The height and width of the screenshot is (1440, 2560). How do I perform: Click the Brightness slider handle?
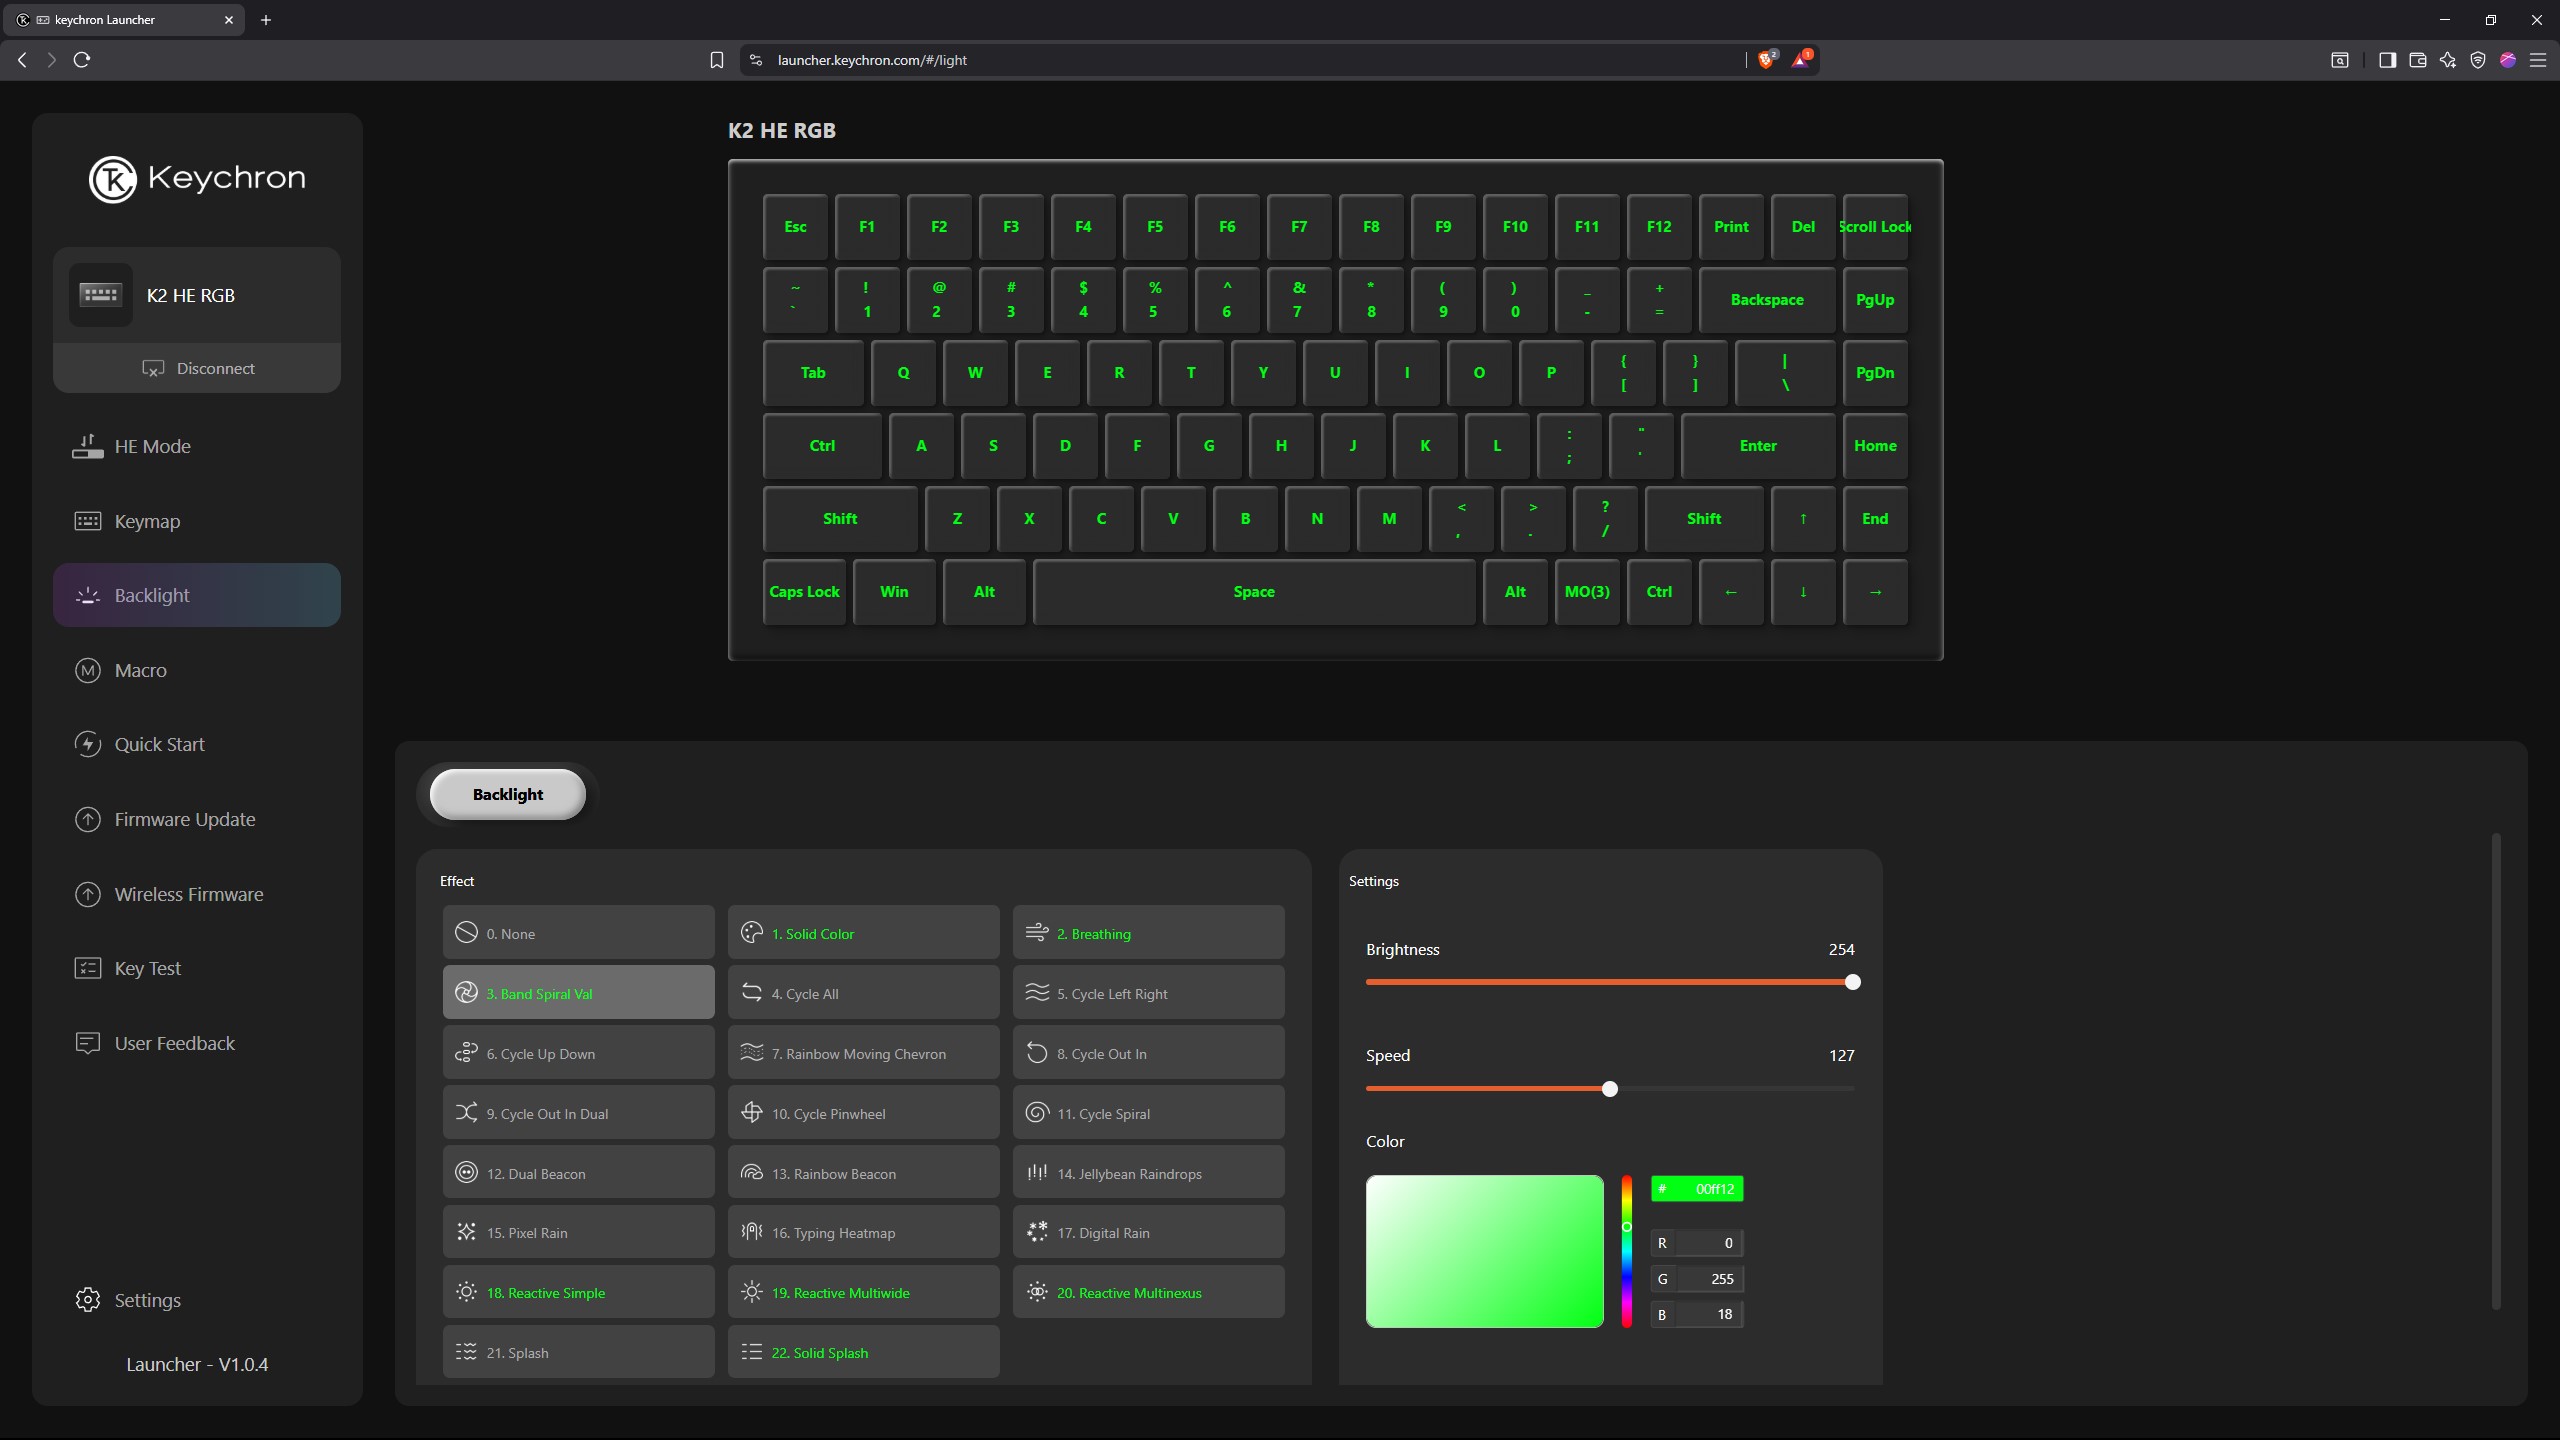point(1852,982)
